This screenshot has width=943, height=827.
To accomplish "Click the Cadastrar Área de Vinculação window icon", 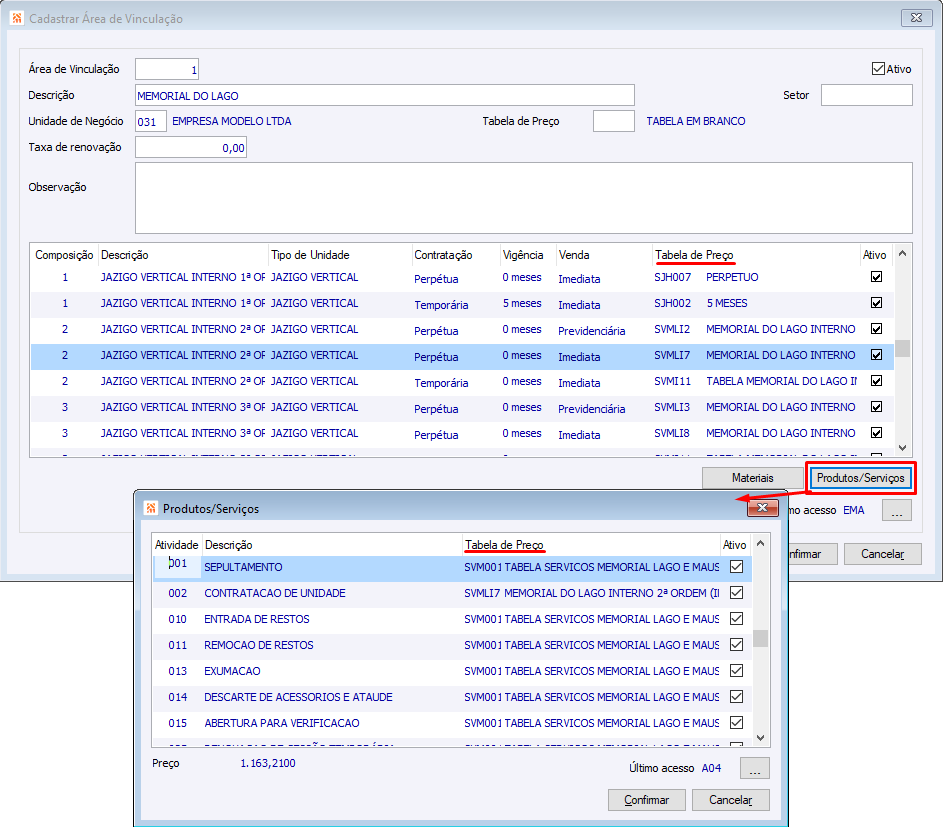I will pos(16,18).
